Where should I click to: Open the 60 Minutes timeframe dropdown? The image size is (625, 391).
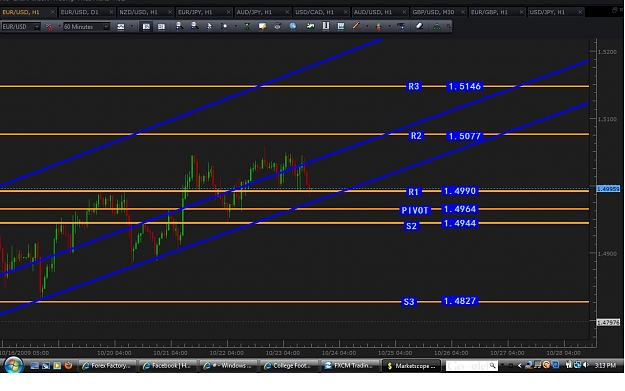tap(106, 27)
